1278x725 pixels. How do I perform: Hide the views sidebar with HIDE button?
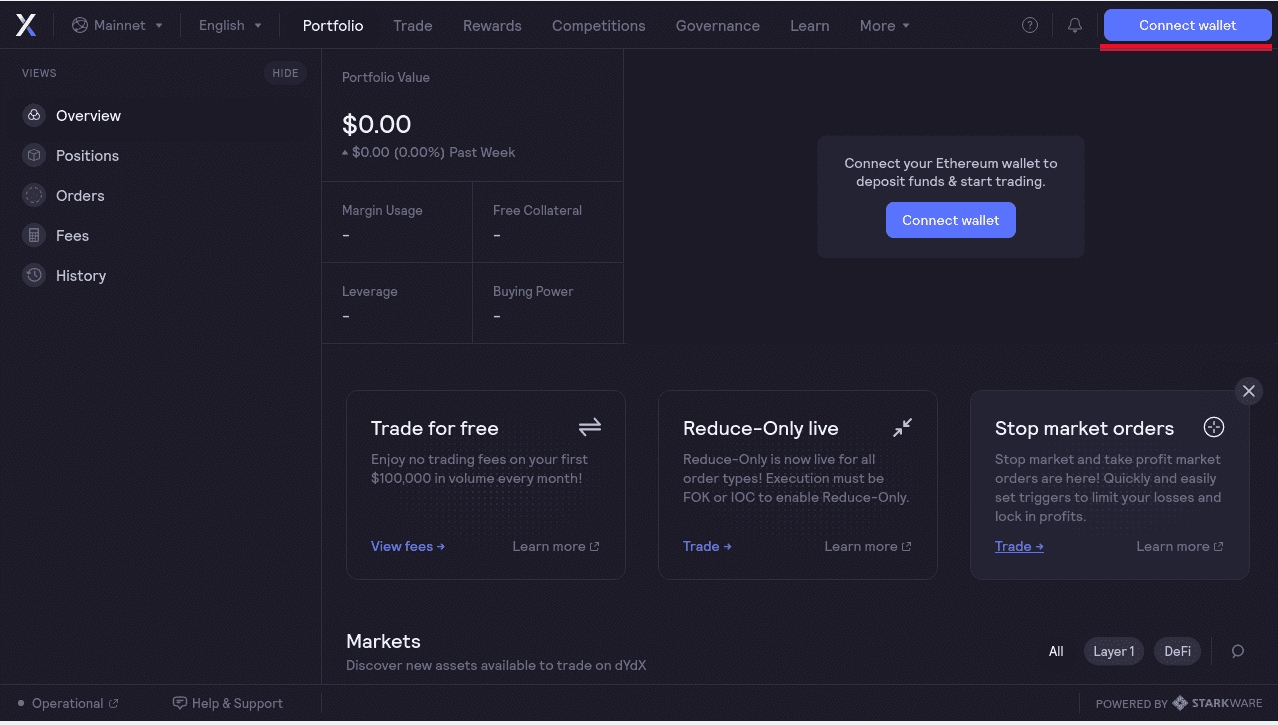click(x=286, y=73)
